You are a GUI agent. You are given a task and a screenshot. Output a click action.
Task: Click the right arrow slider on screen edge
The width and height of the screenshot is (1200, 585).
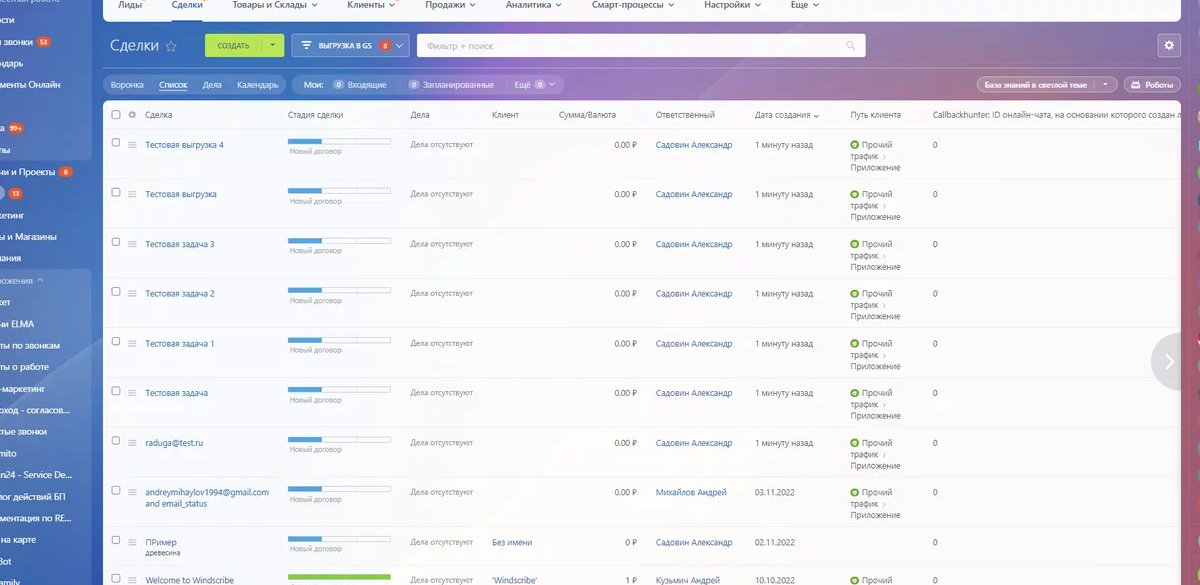pos(1169,362)
